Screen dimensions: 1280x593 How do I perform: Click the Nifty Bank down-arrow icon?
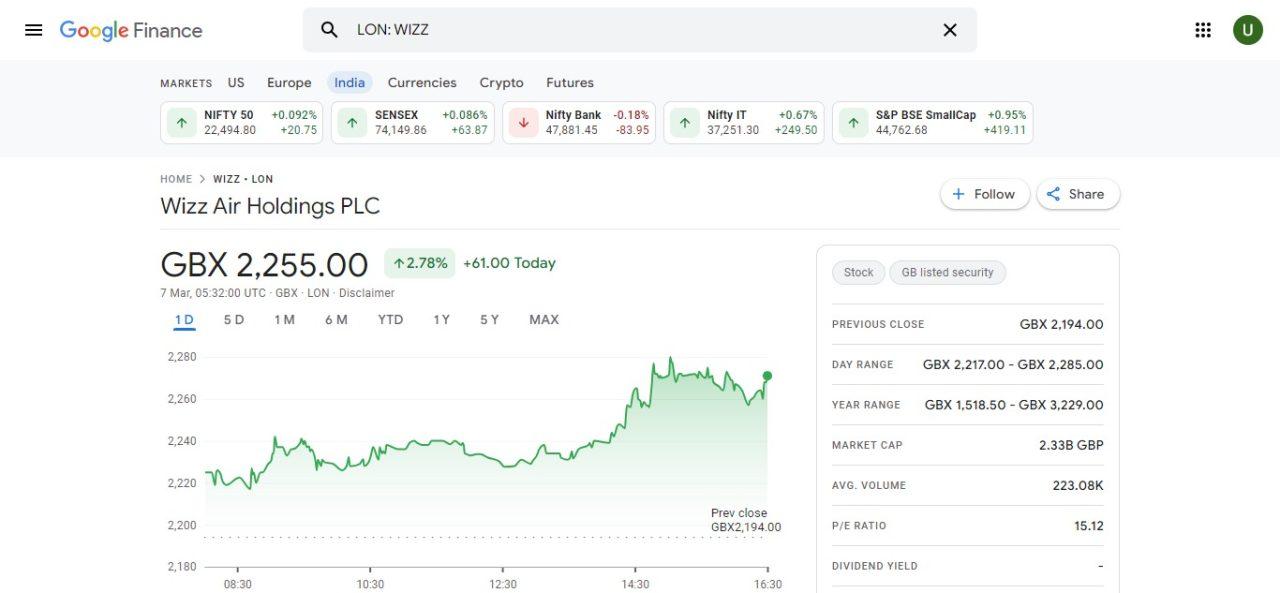(523, 123)
